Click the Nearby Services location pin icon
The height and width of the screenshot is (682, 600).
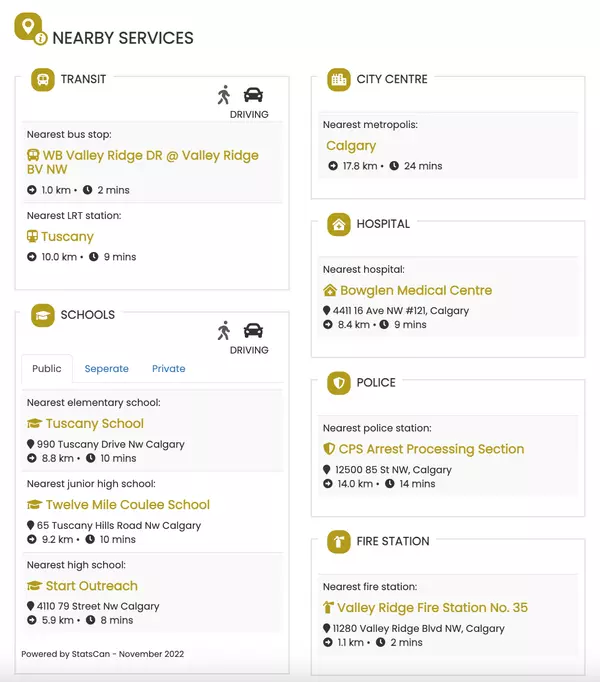coord(30,28)
